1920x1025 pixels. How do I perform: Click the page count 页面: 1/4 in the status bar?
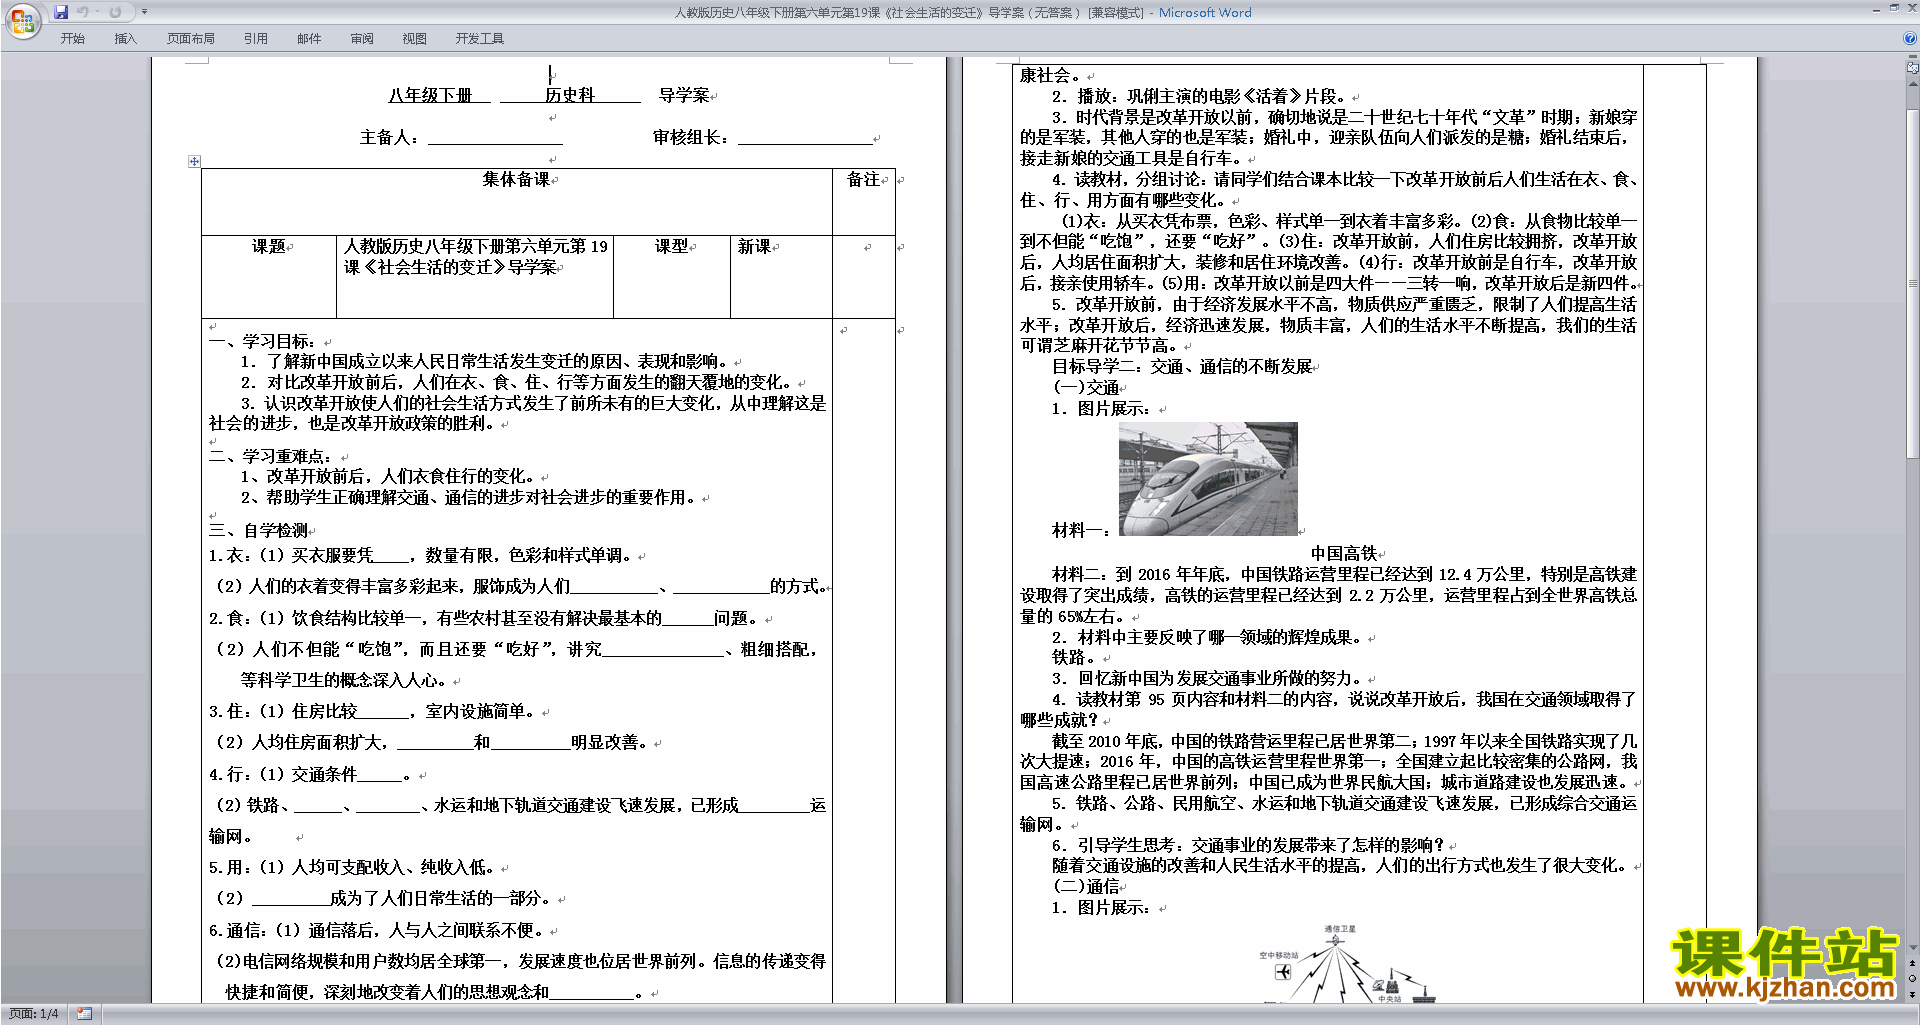tap(34, 1014)
